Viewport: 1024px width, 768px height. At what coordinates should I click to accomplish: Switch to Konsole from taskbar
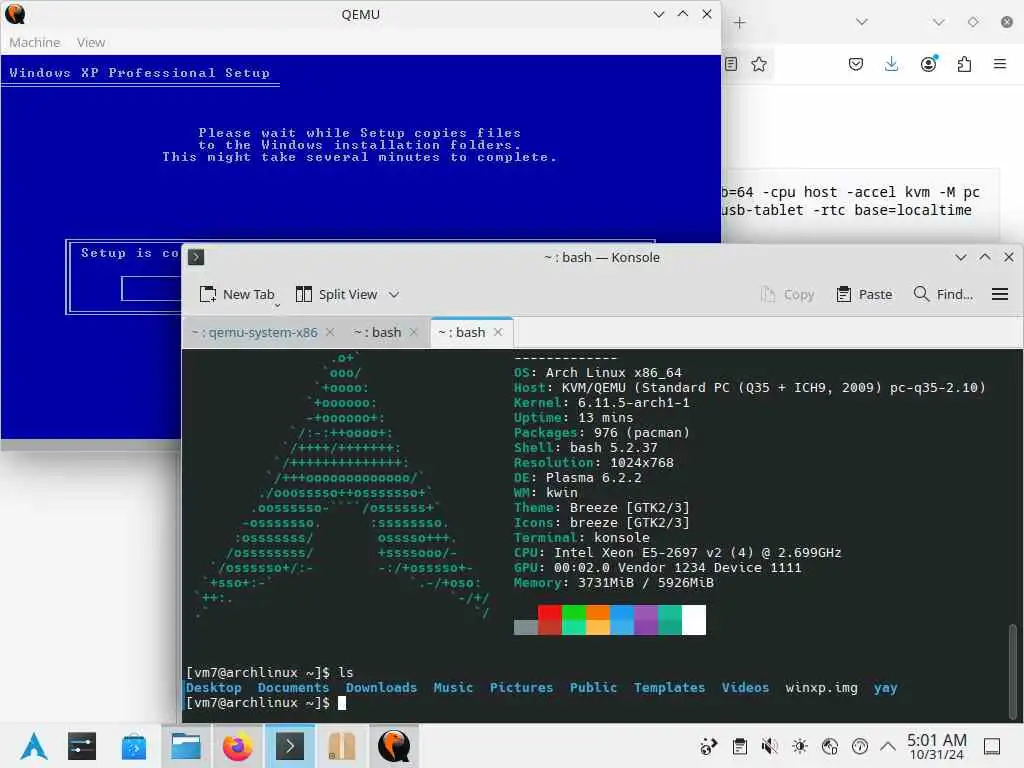click(x=289, y=746)
